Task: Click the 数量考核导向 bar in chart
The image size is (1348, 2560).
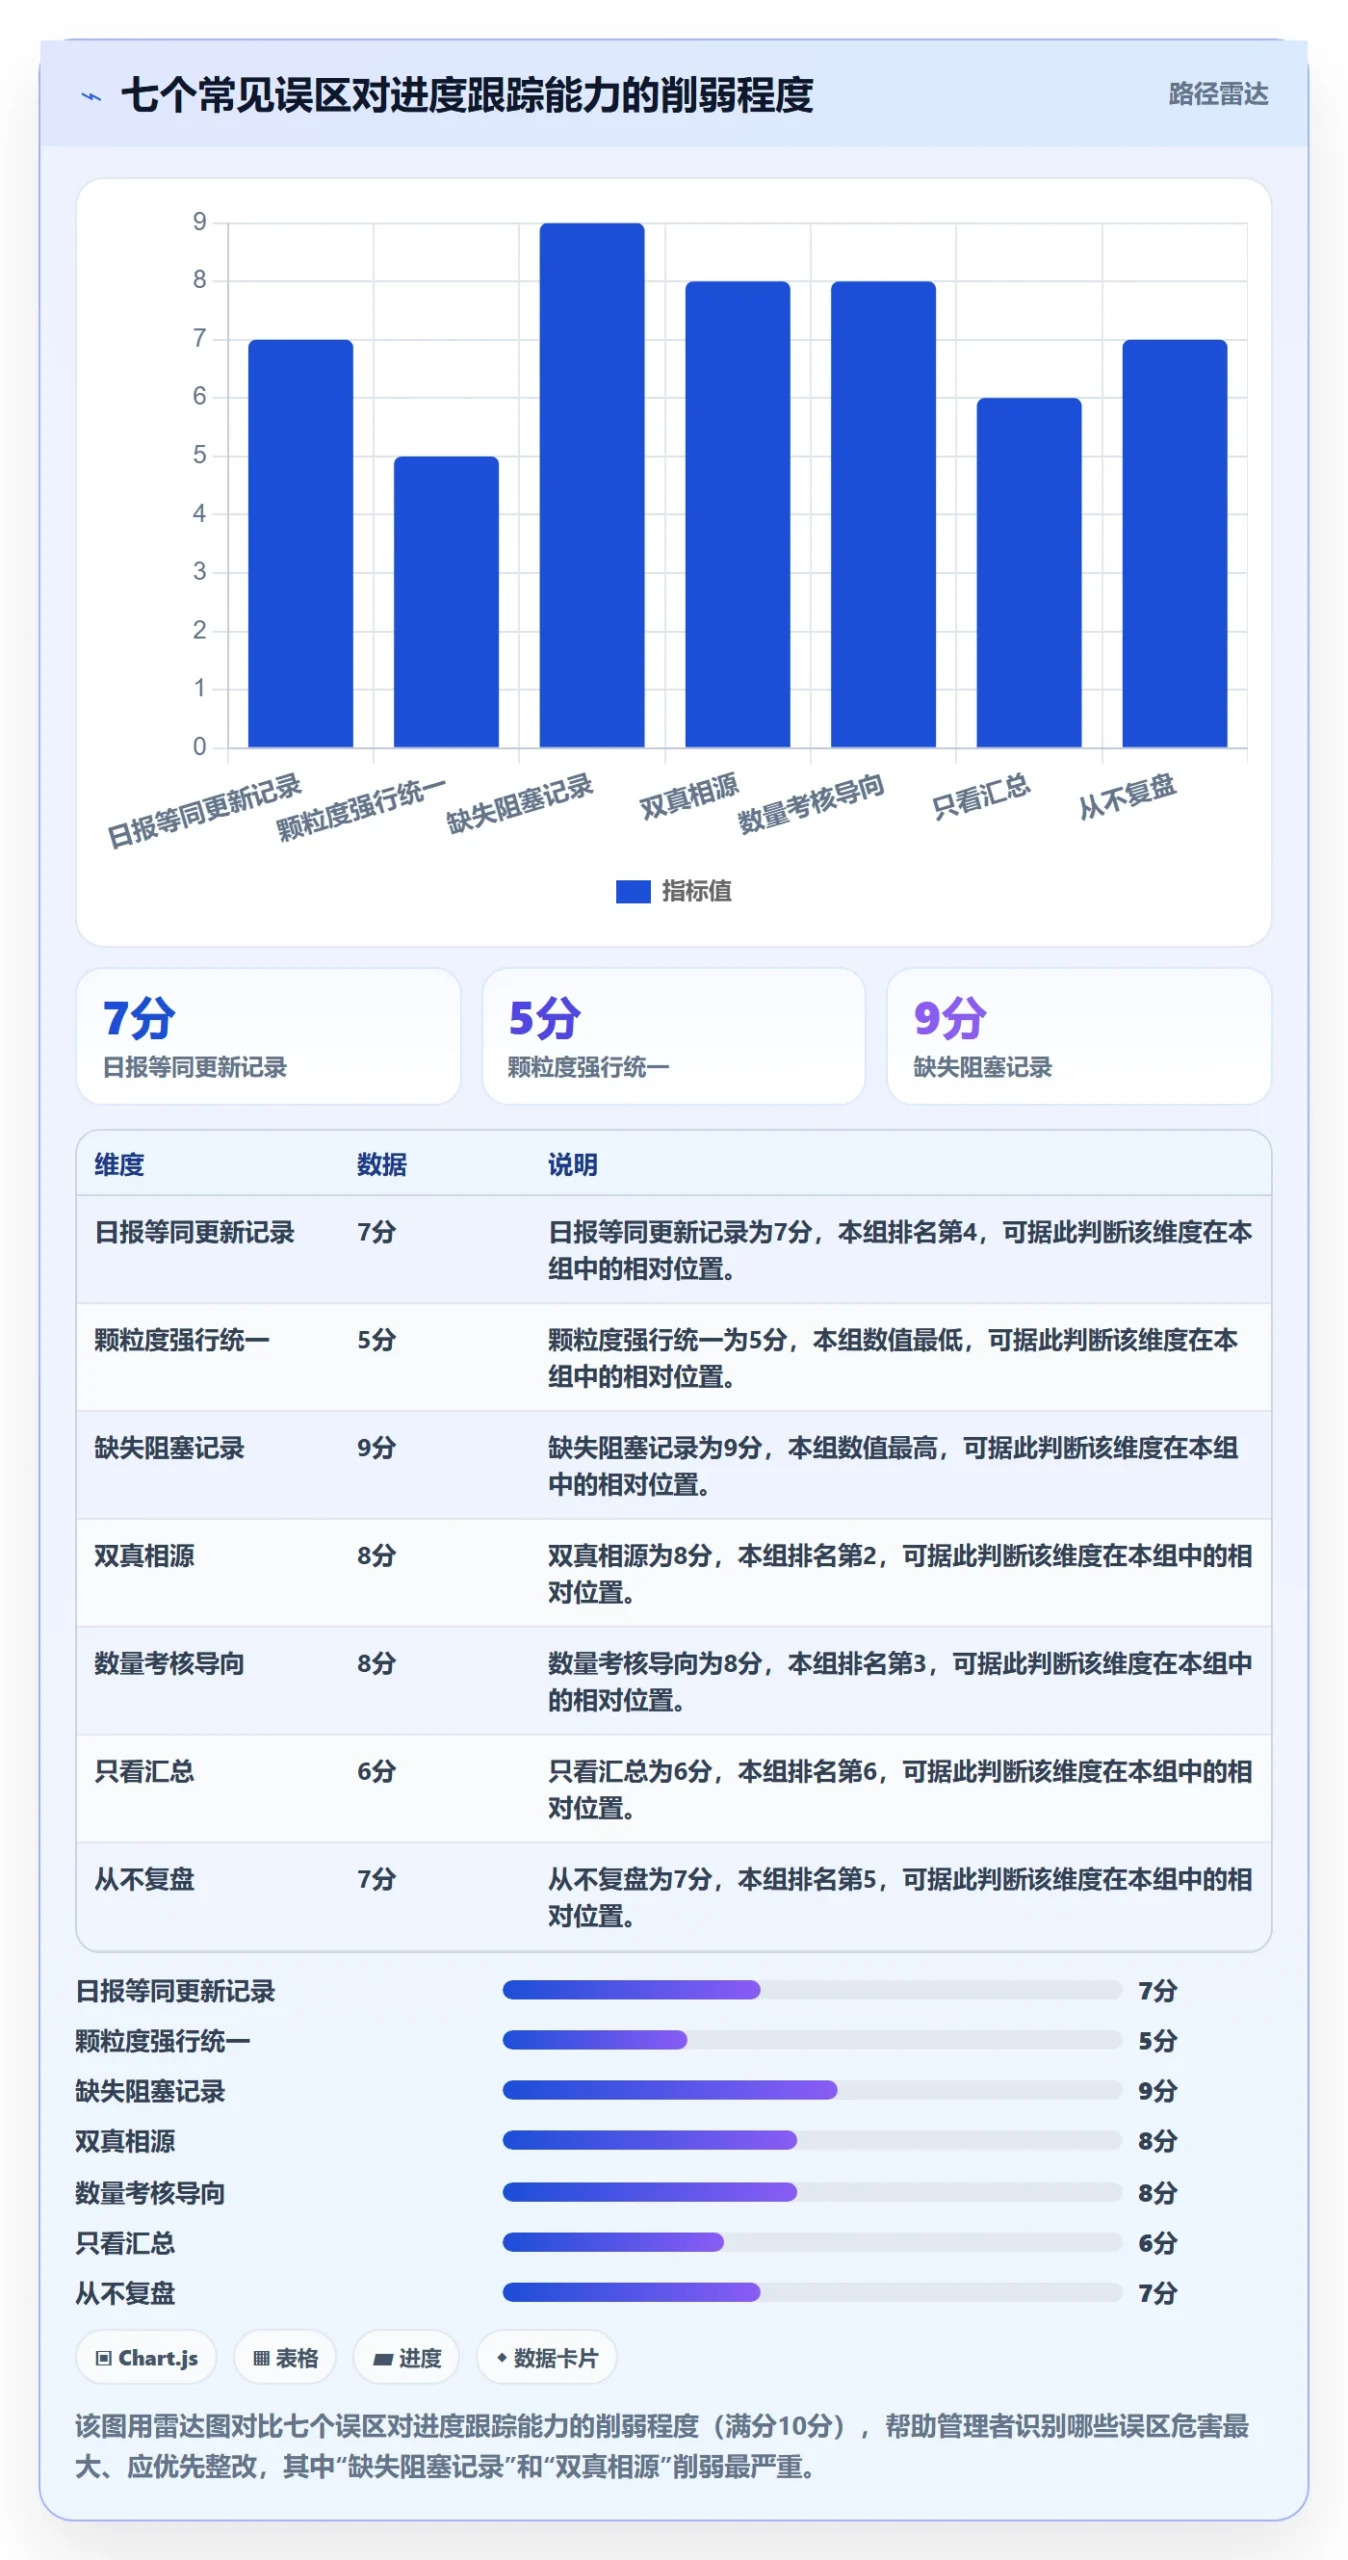Action: tap(883, 514)
